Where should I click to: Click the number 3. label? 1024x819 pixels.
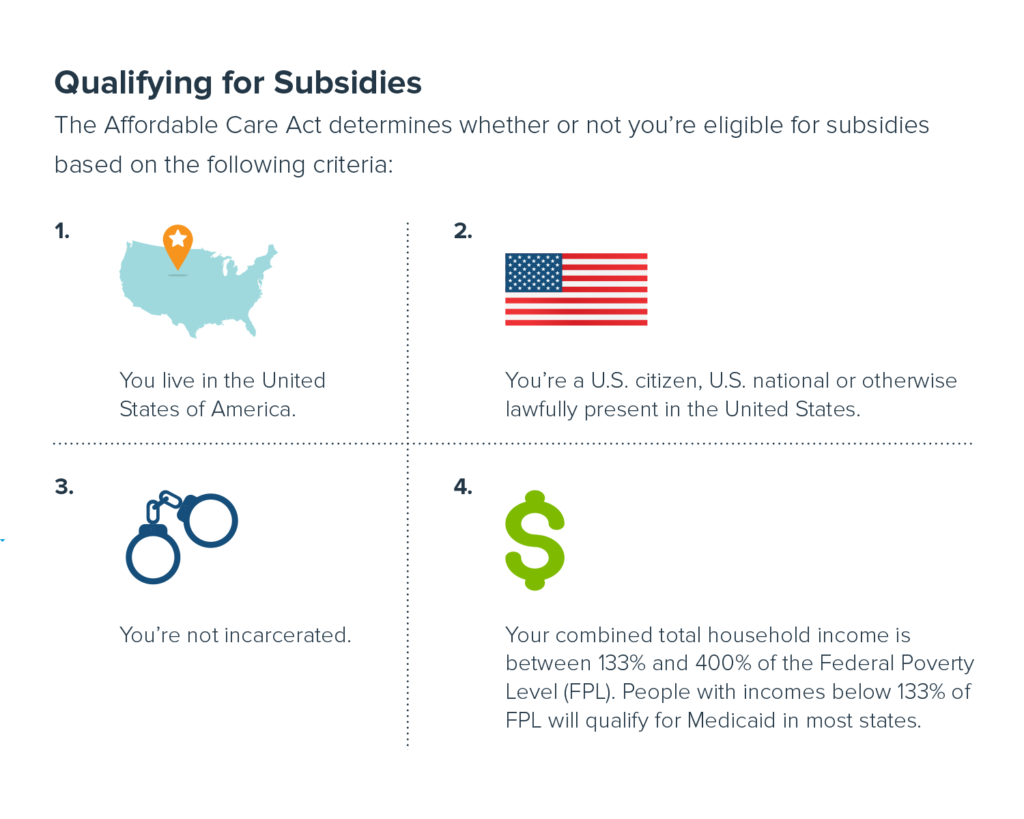pos(64,487)
